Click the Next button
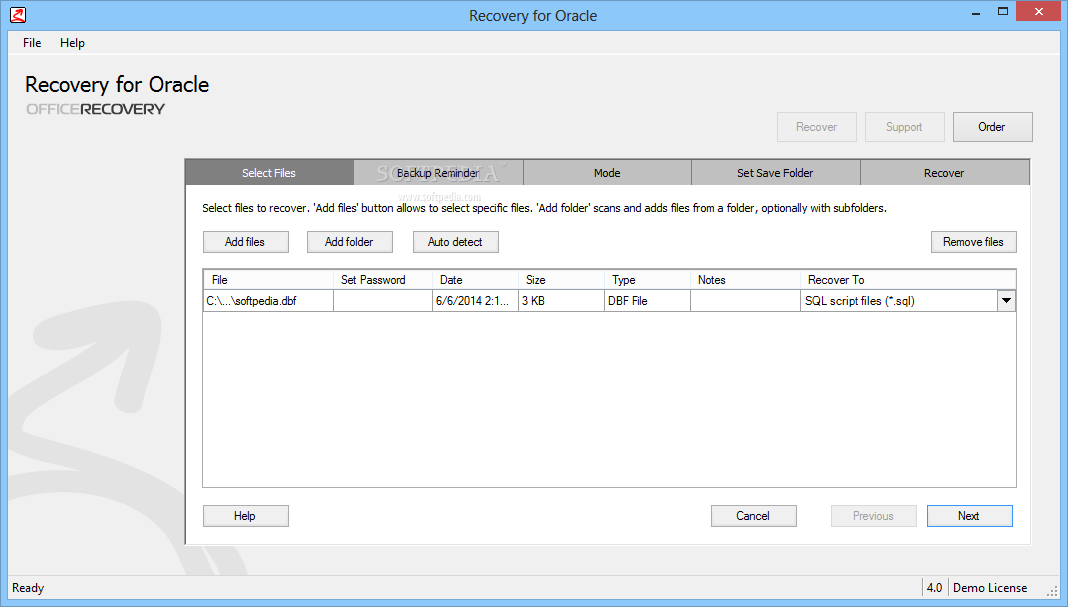1068x607 pixels. coord(969,516)
